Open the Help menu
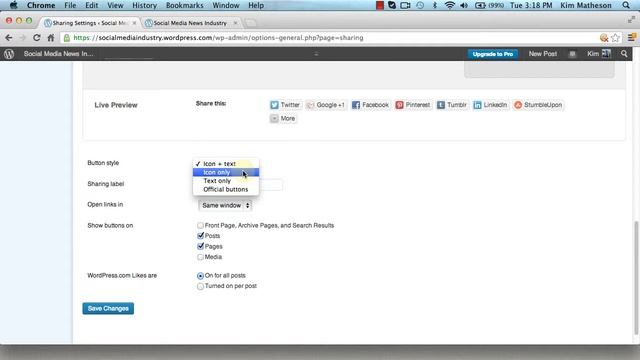Viewport: 640px width, 360px height. click(256, 5)
